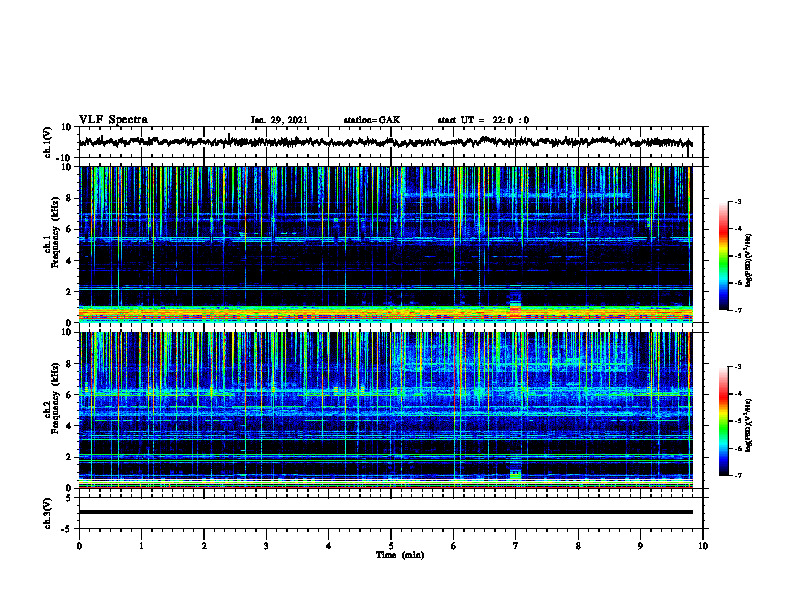Click the Time axis tick label "1"
This screenshot has width=792, height=612.
tap(141, 546)
